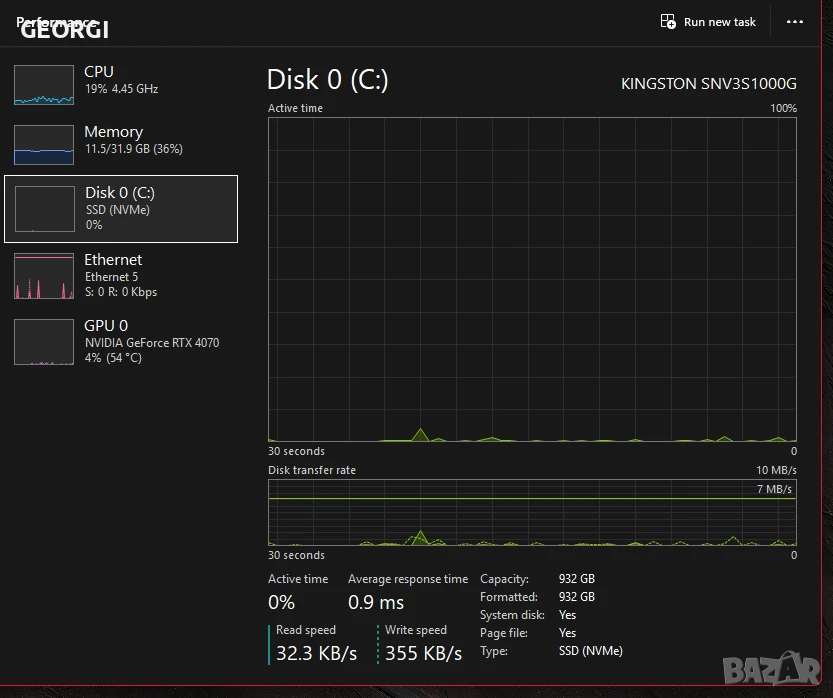Click the Ethernet mini throughput graph thumbnail
This screenshot has width=833, height=698.
44,276
